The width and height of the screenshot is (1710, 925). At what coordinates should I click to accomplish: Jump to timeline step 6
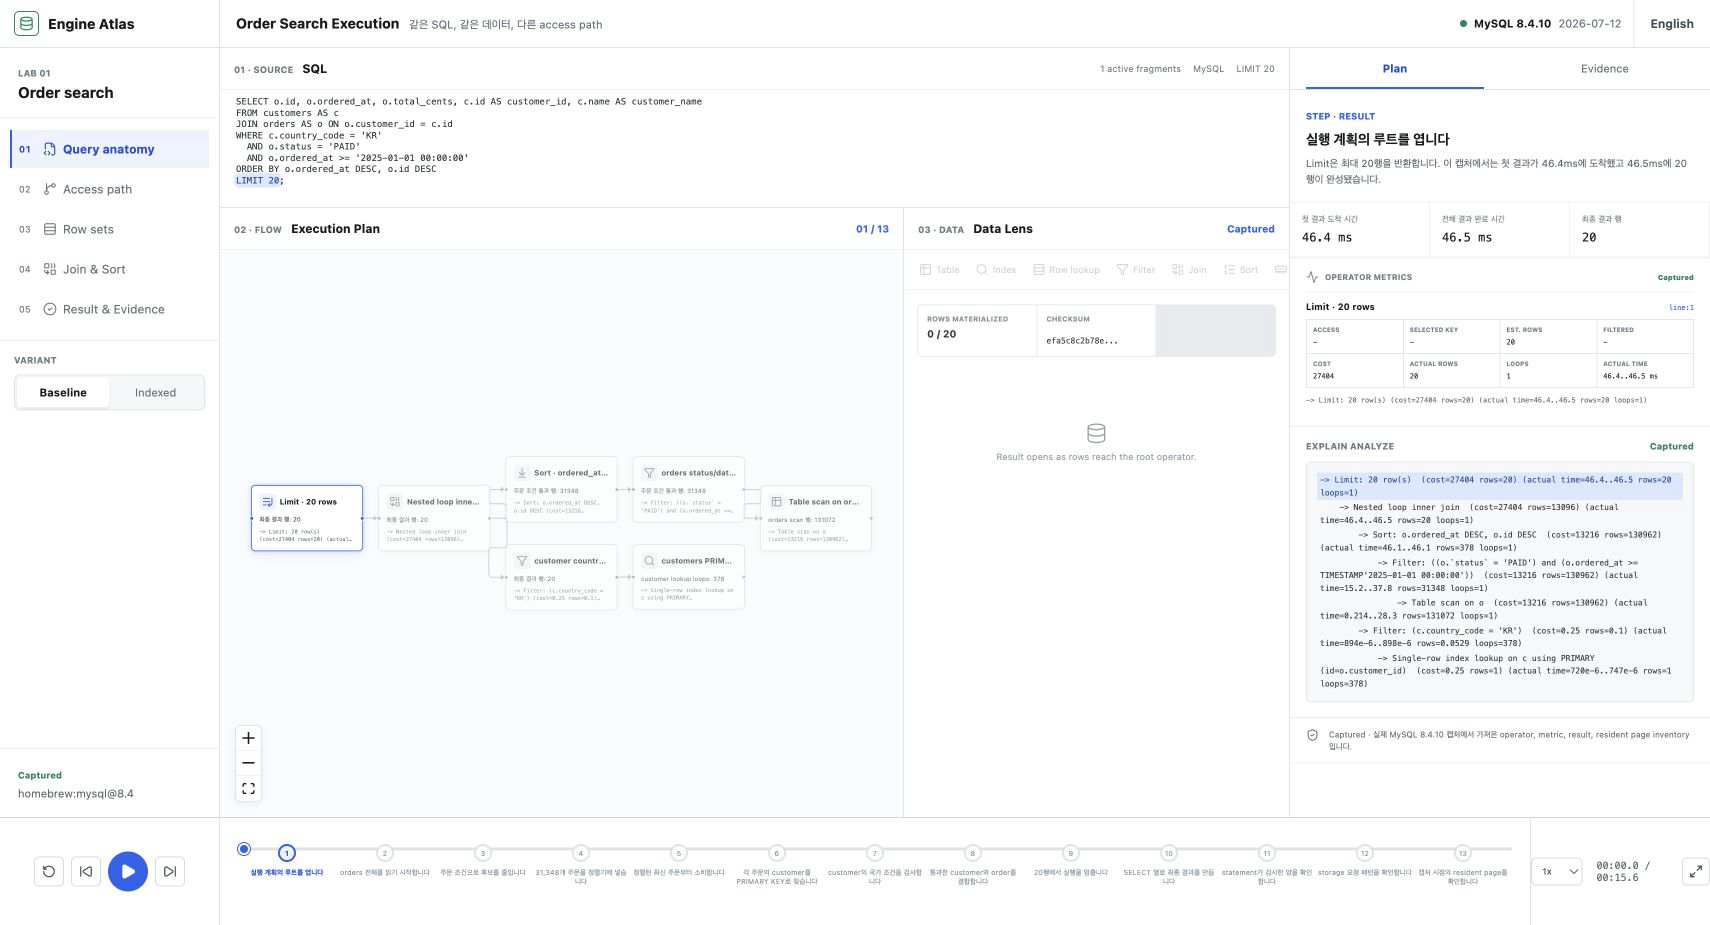coord(777,853)
